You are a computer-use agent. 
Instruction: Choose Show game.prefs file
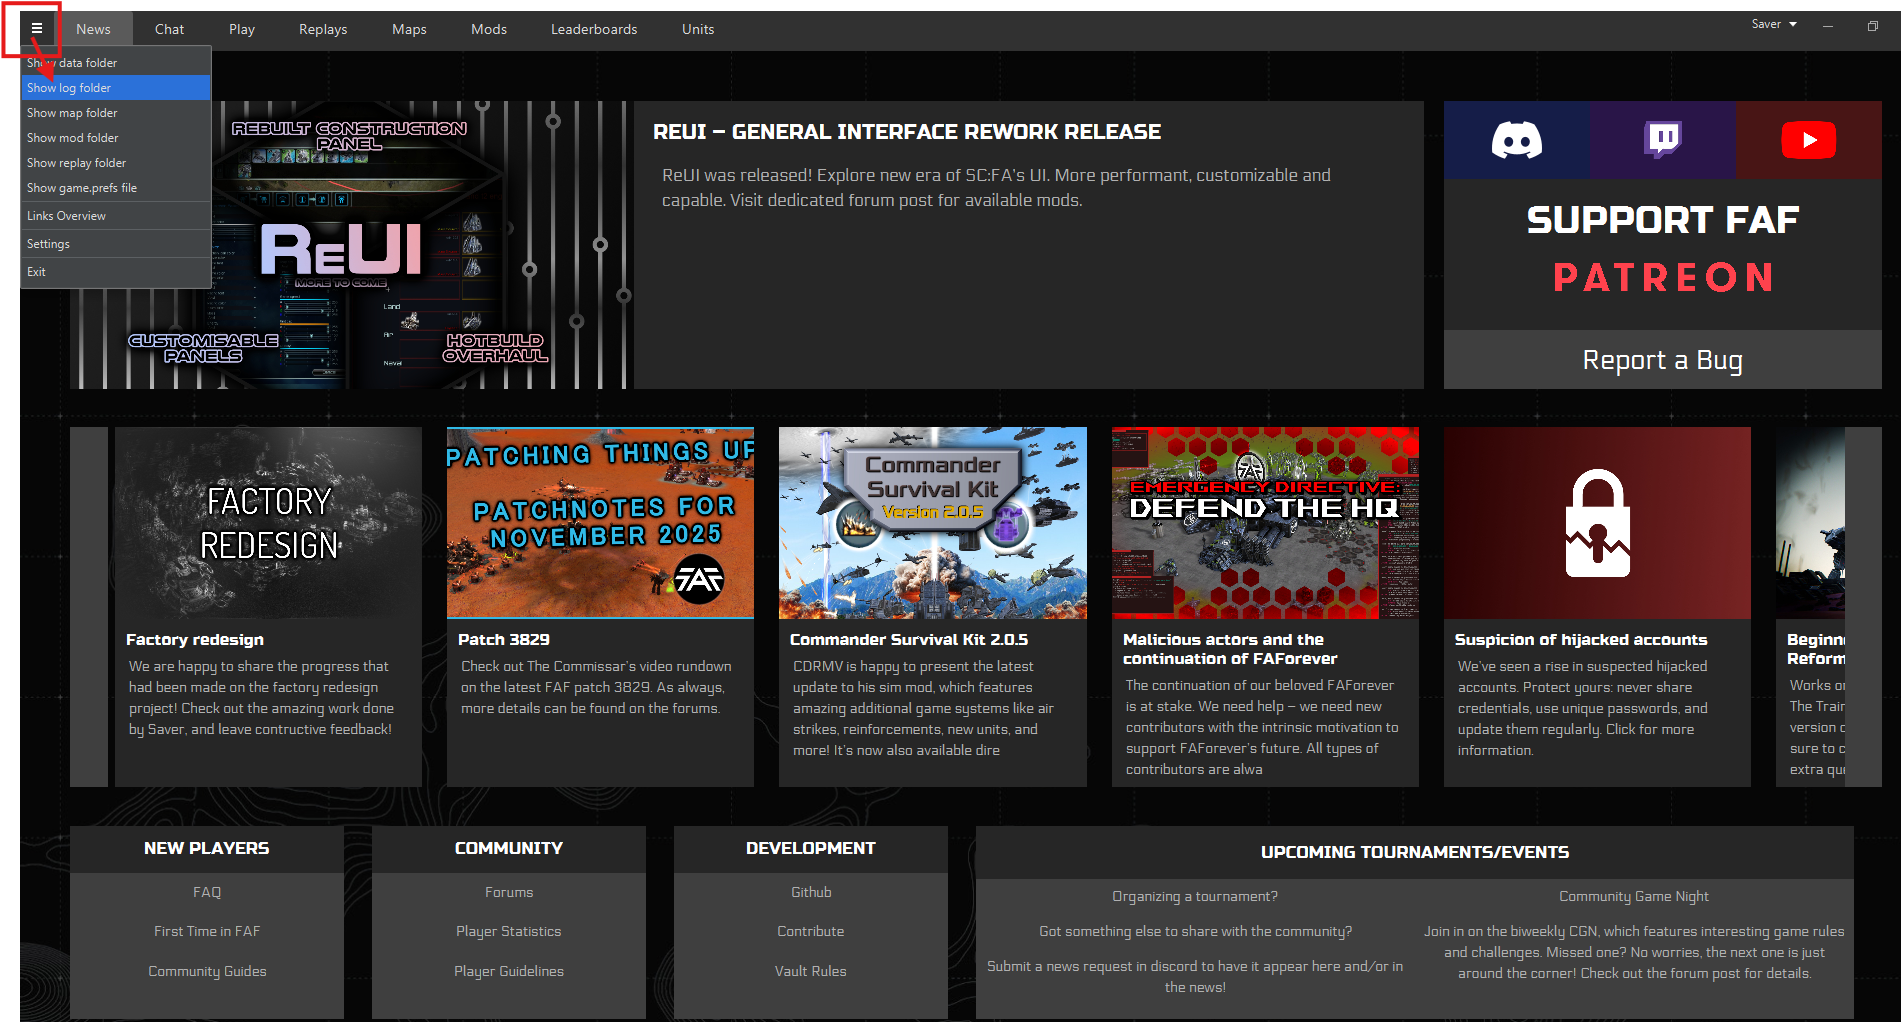(x=116, y=188)
